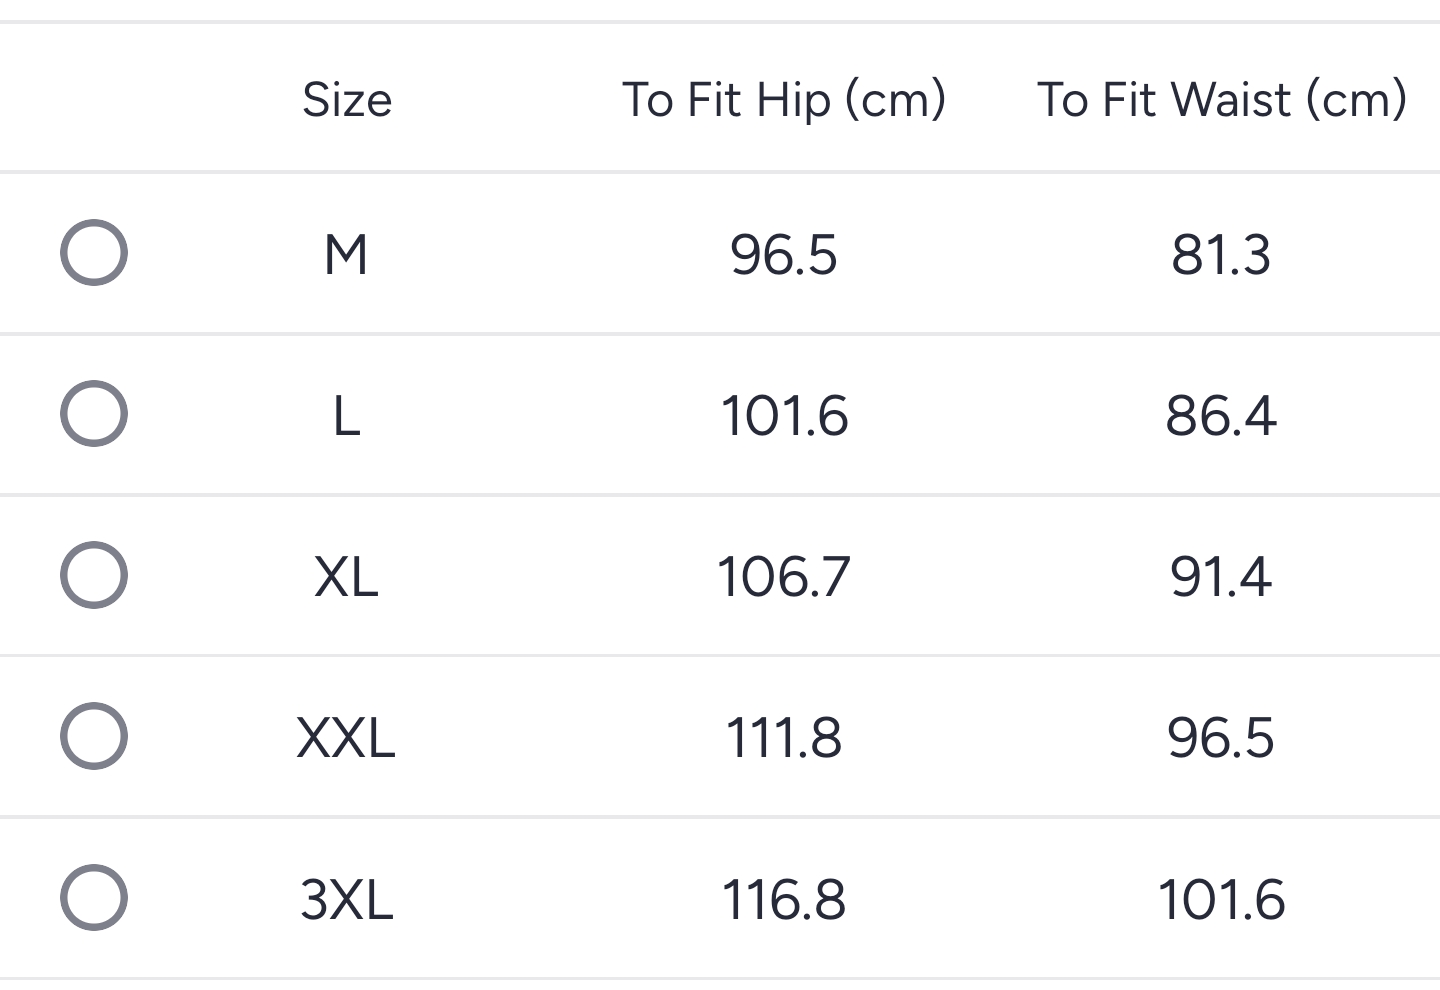Select the L size radio button
1440x990 pixels.
click(94, 413)
